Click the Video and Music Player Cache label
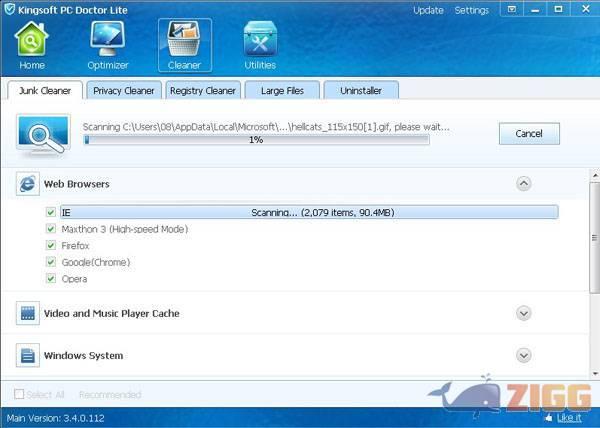The width and height of the screenshot is (600, 428). 112,313
